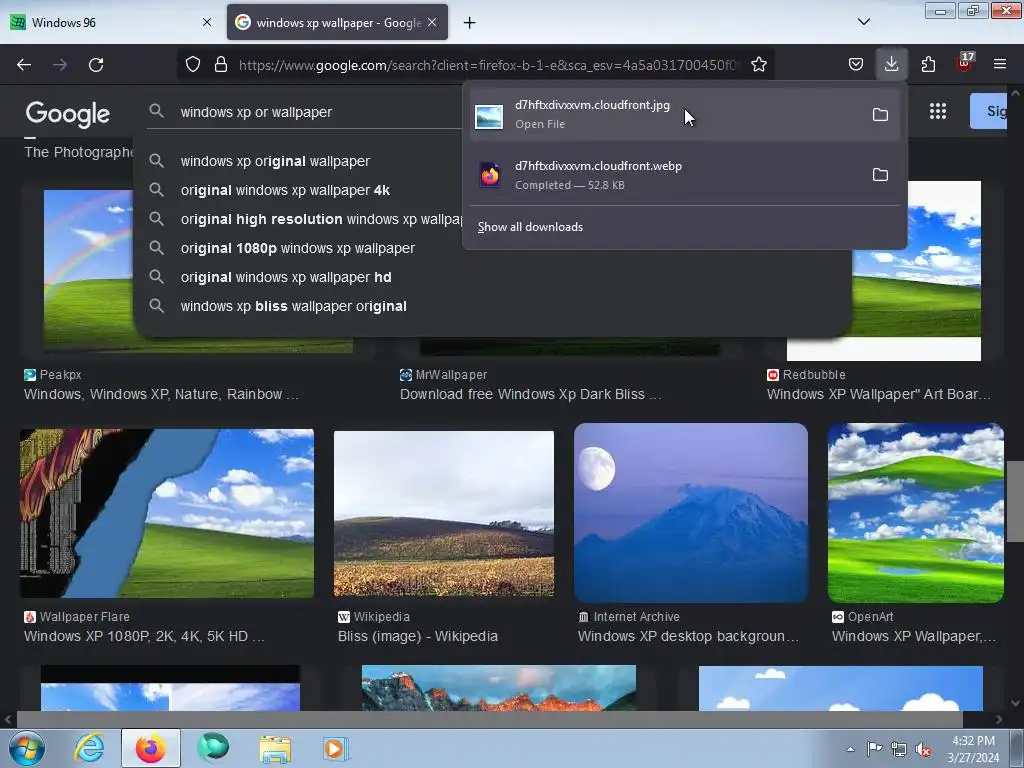Click the Firefox URL address bar
1024x768 pixels.
click(x=487, y=65)
